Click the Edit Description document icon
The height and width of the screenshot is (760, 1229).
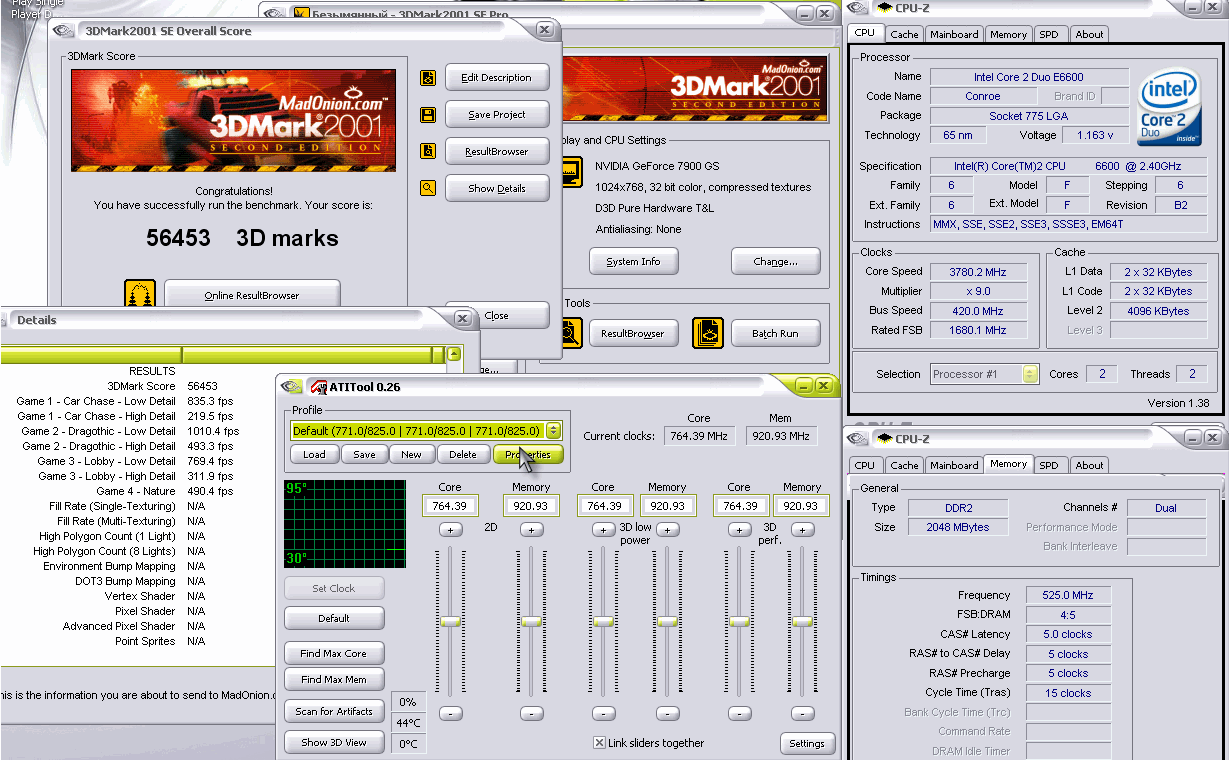(x=428, y=78)
